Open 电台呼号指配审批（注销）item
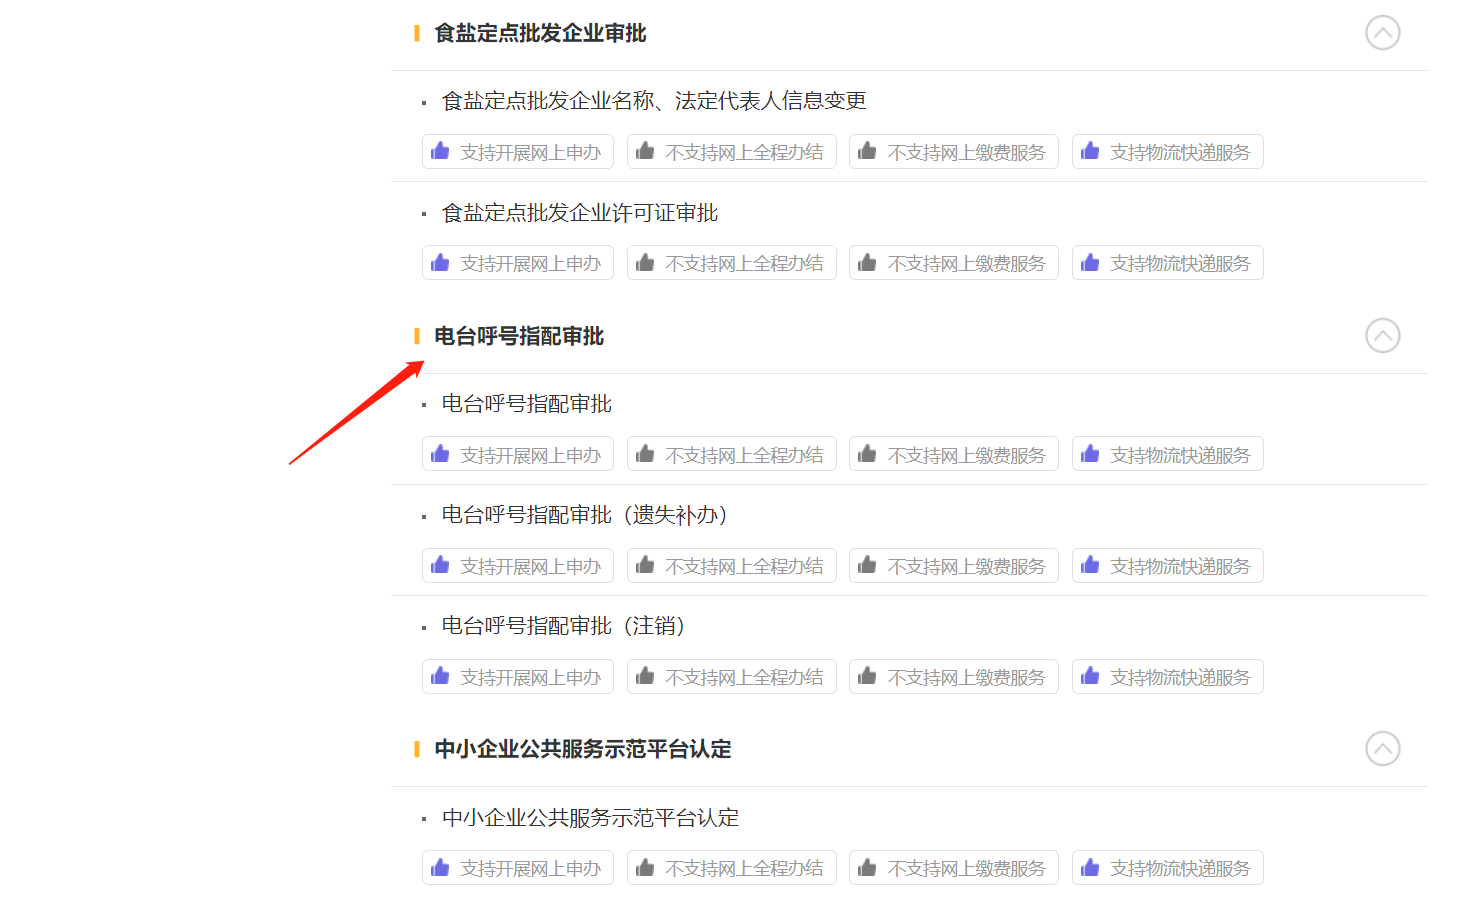Image resolution: width=1462 pixels, height=912 pixels. tap(564, 626)
